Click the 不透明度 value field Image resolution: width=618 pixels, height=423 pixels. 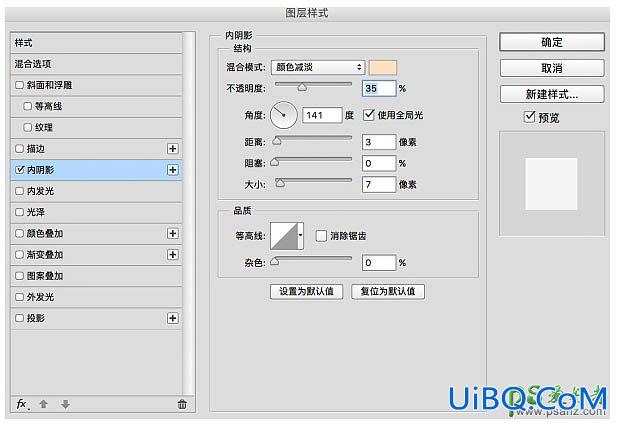point(378,88)
